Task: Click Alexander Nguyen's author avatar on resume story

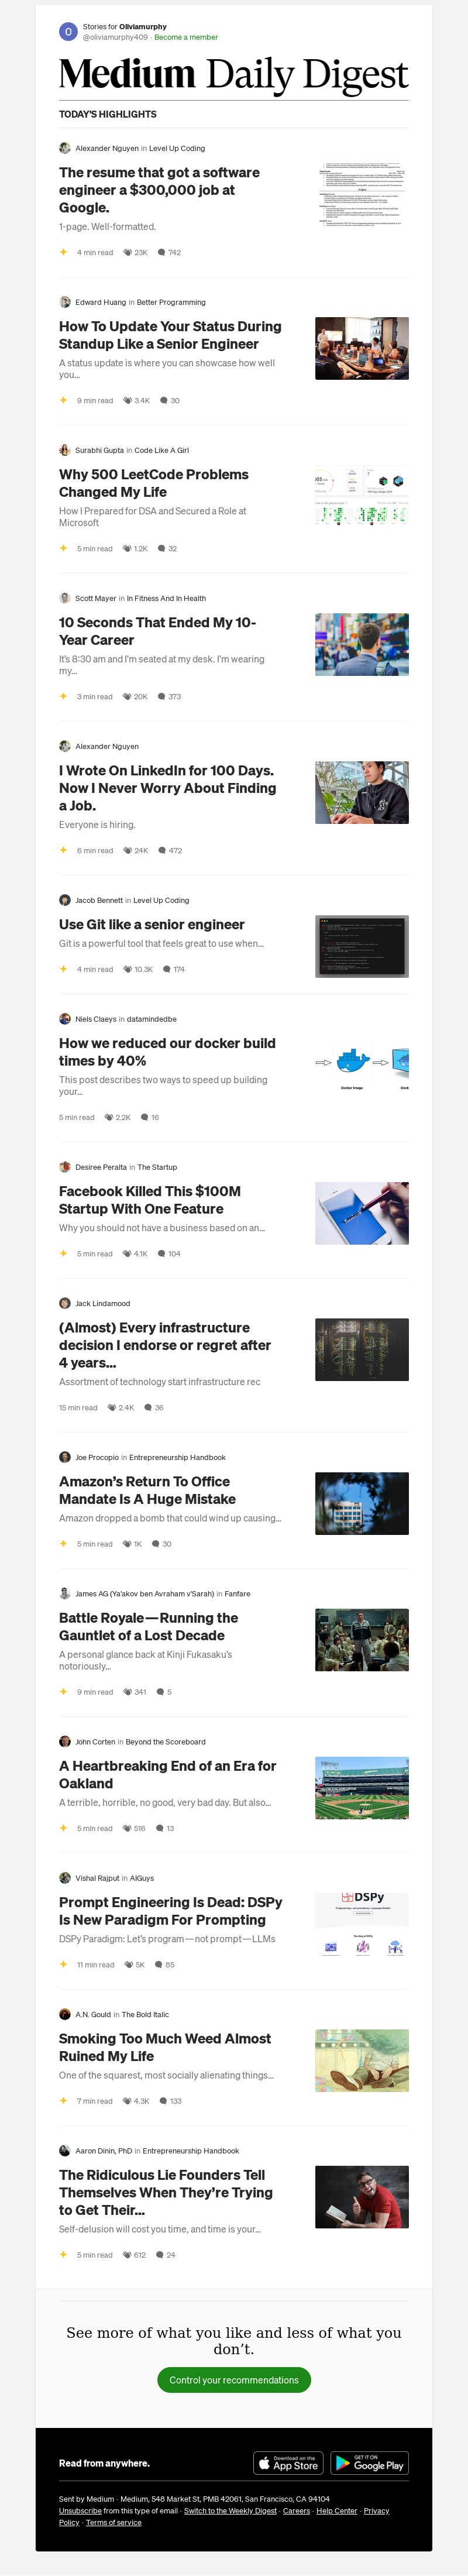Action: 65,148
